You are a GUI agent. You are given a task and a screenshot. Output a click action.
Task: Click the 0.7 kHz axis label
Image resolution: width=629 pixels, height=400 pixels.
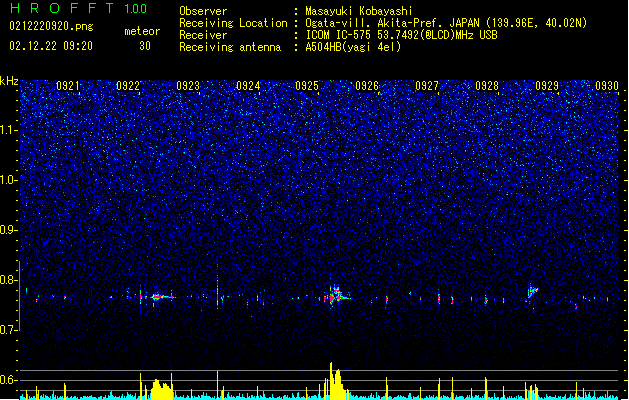(9, 330)
